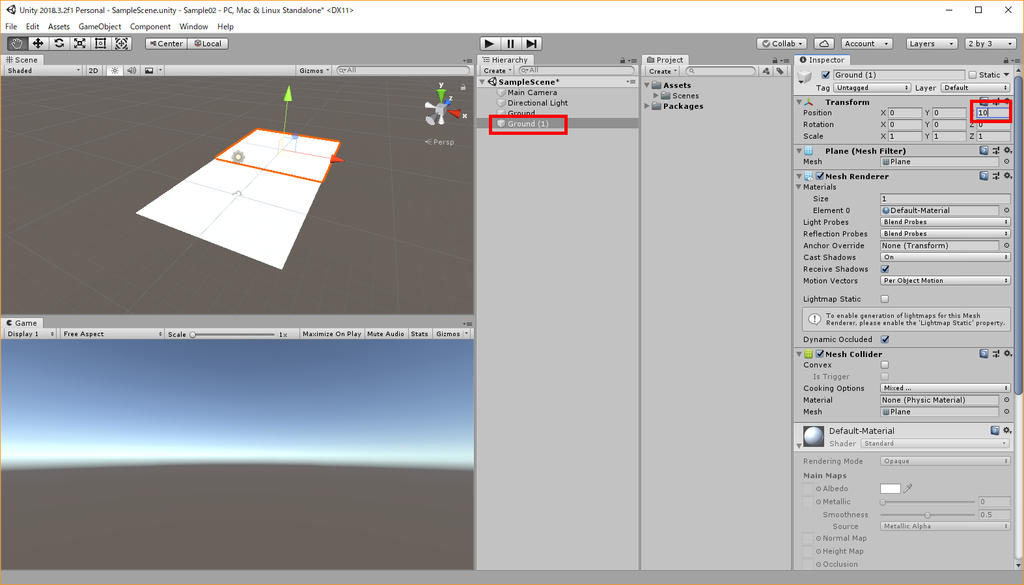Open Mesh Collider settings gear
The width and height of the screenshot is (1024, 585).
click(x=1008, y=354)
